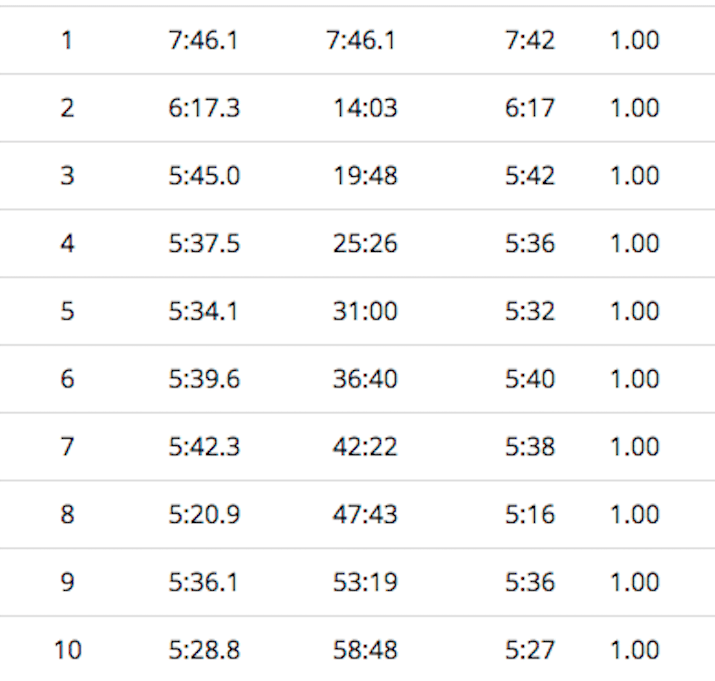Select split time 5:28.8
Screen dimensions: 715x681
204,651
